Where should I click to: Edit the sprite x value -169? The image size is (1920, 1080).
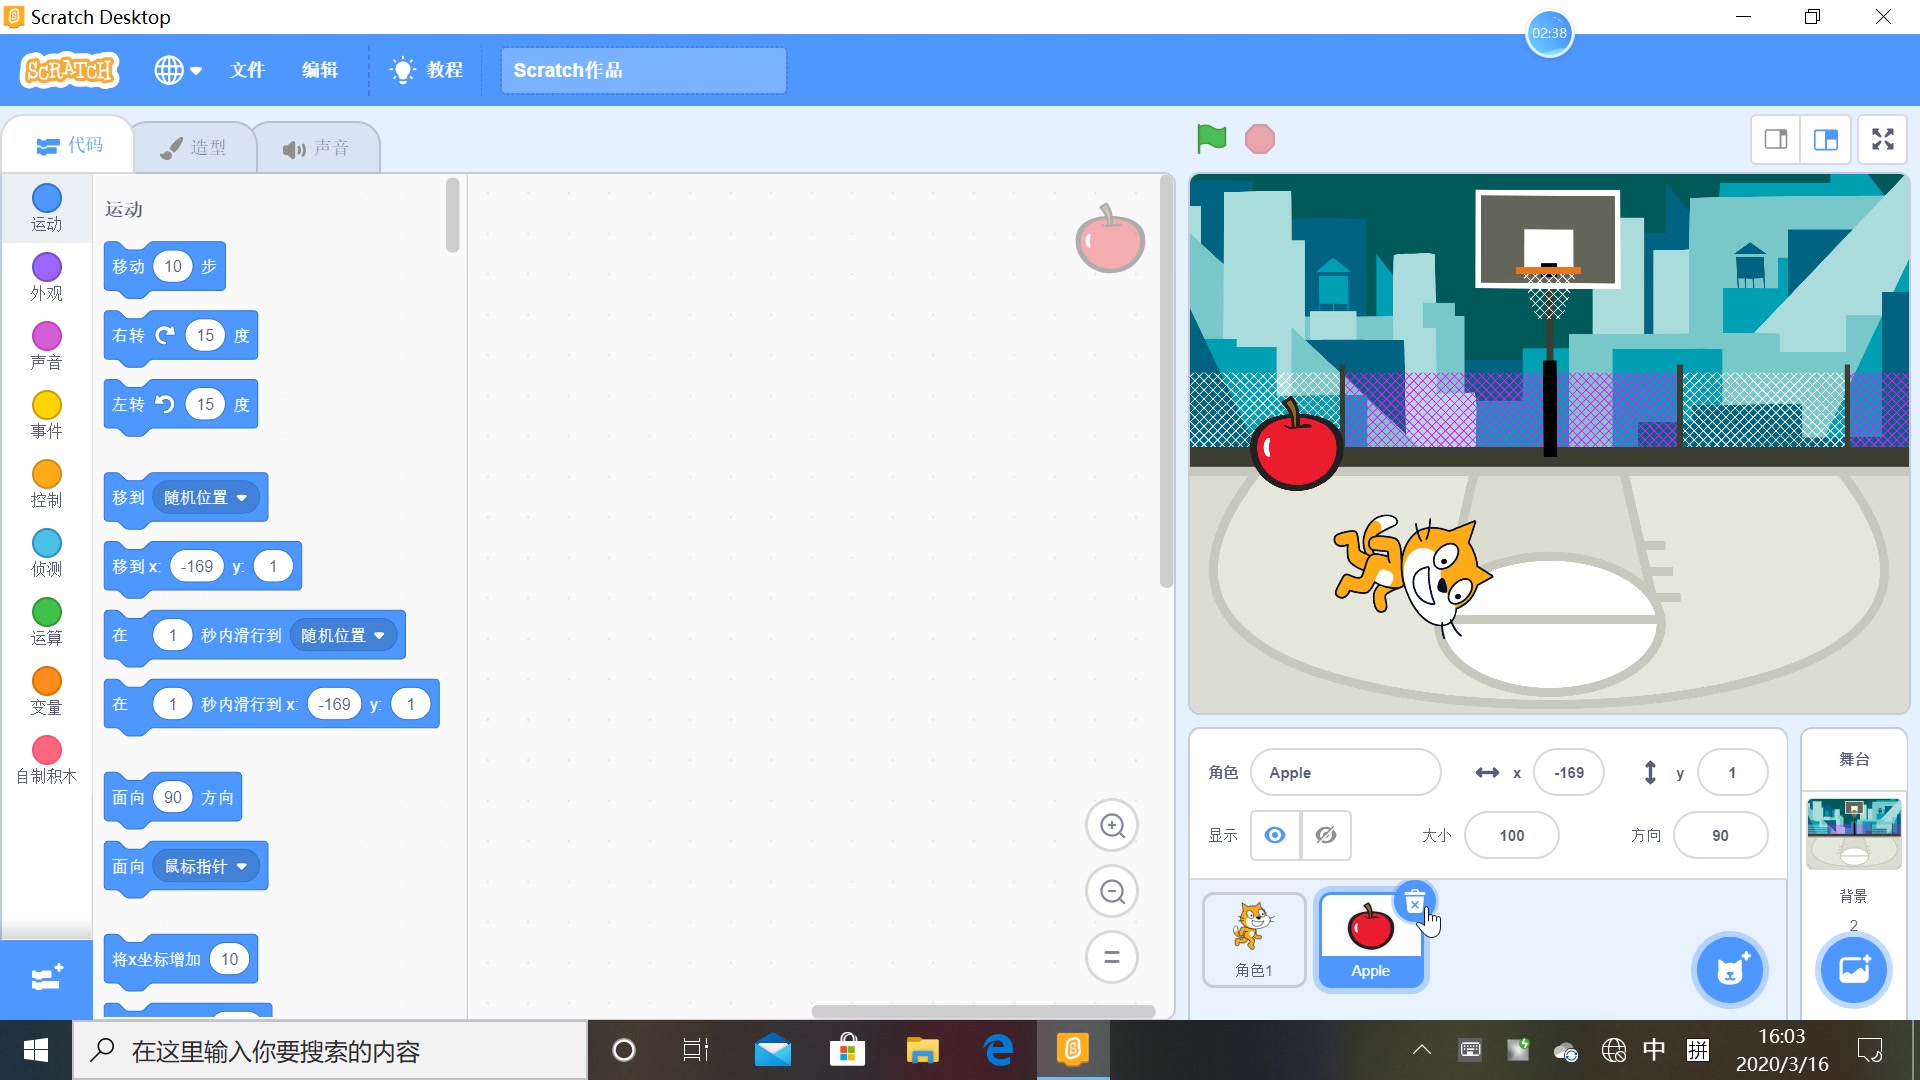pyautogui.click(x=1569, y=773)
